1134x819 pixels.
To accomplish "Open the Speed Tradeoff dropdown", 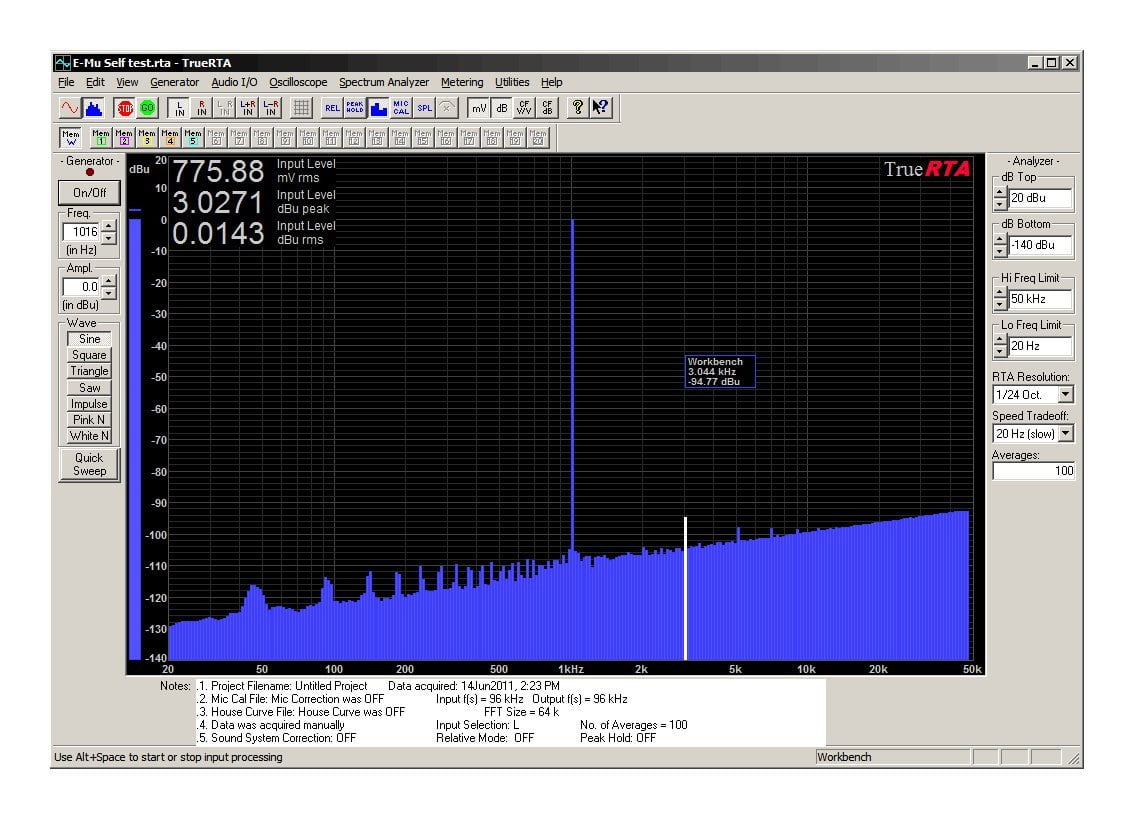I will point(1066,432).
